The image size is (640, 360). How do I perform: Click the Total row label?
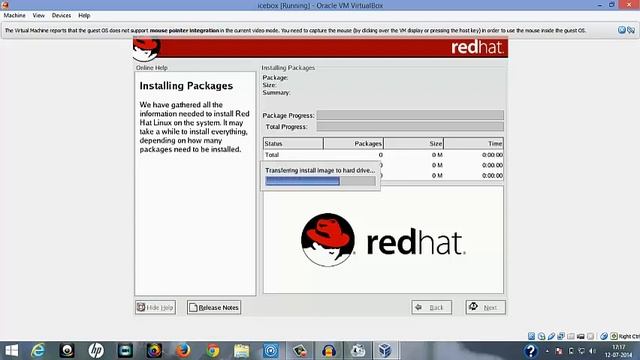(x=272, y=155)
